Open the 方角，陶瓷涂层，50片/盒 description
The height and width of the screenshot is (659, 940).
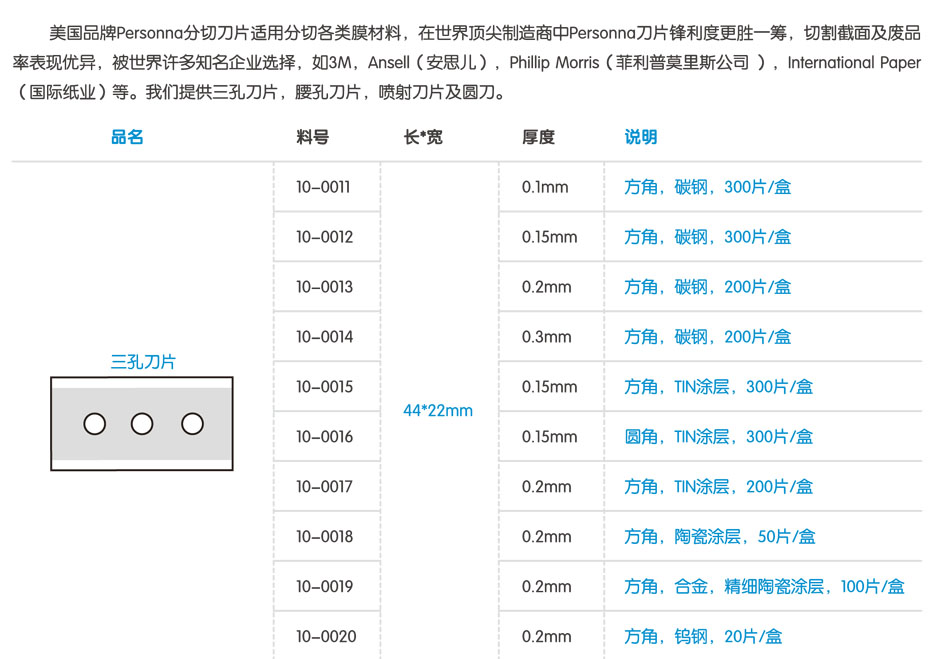point(719,537)
